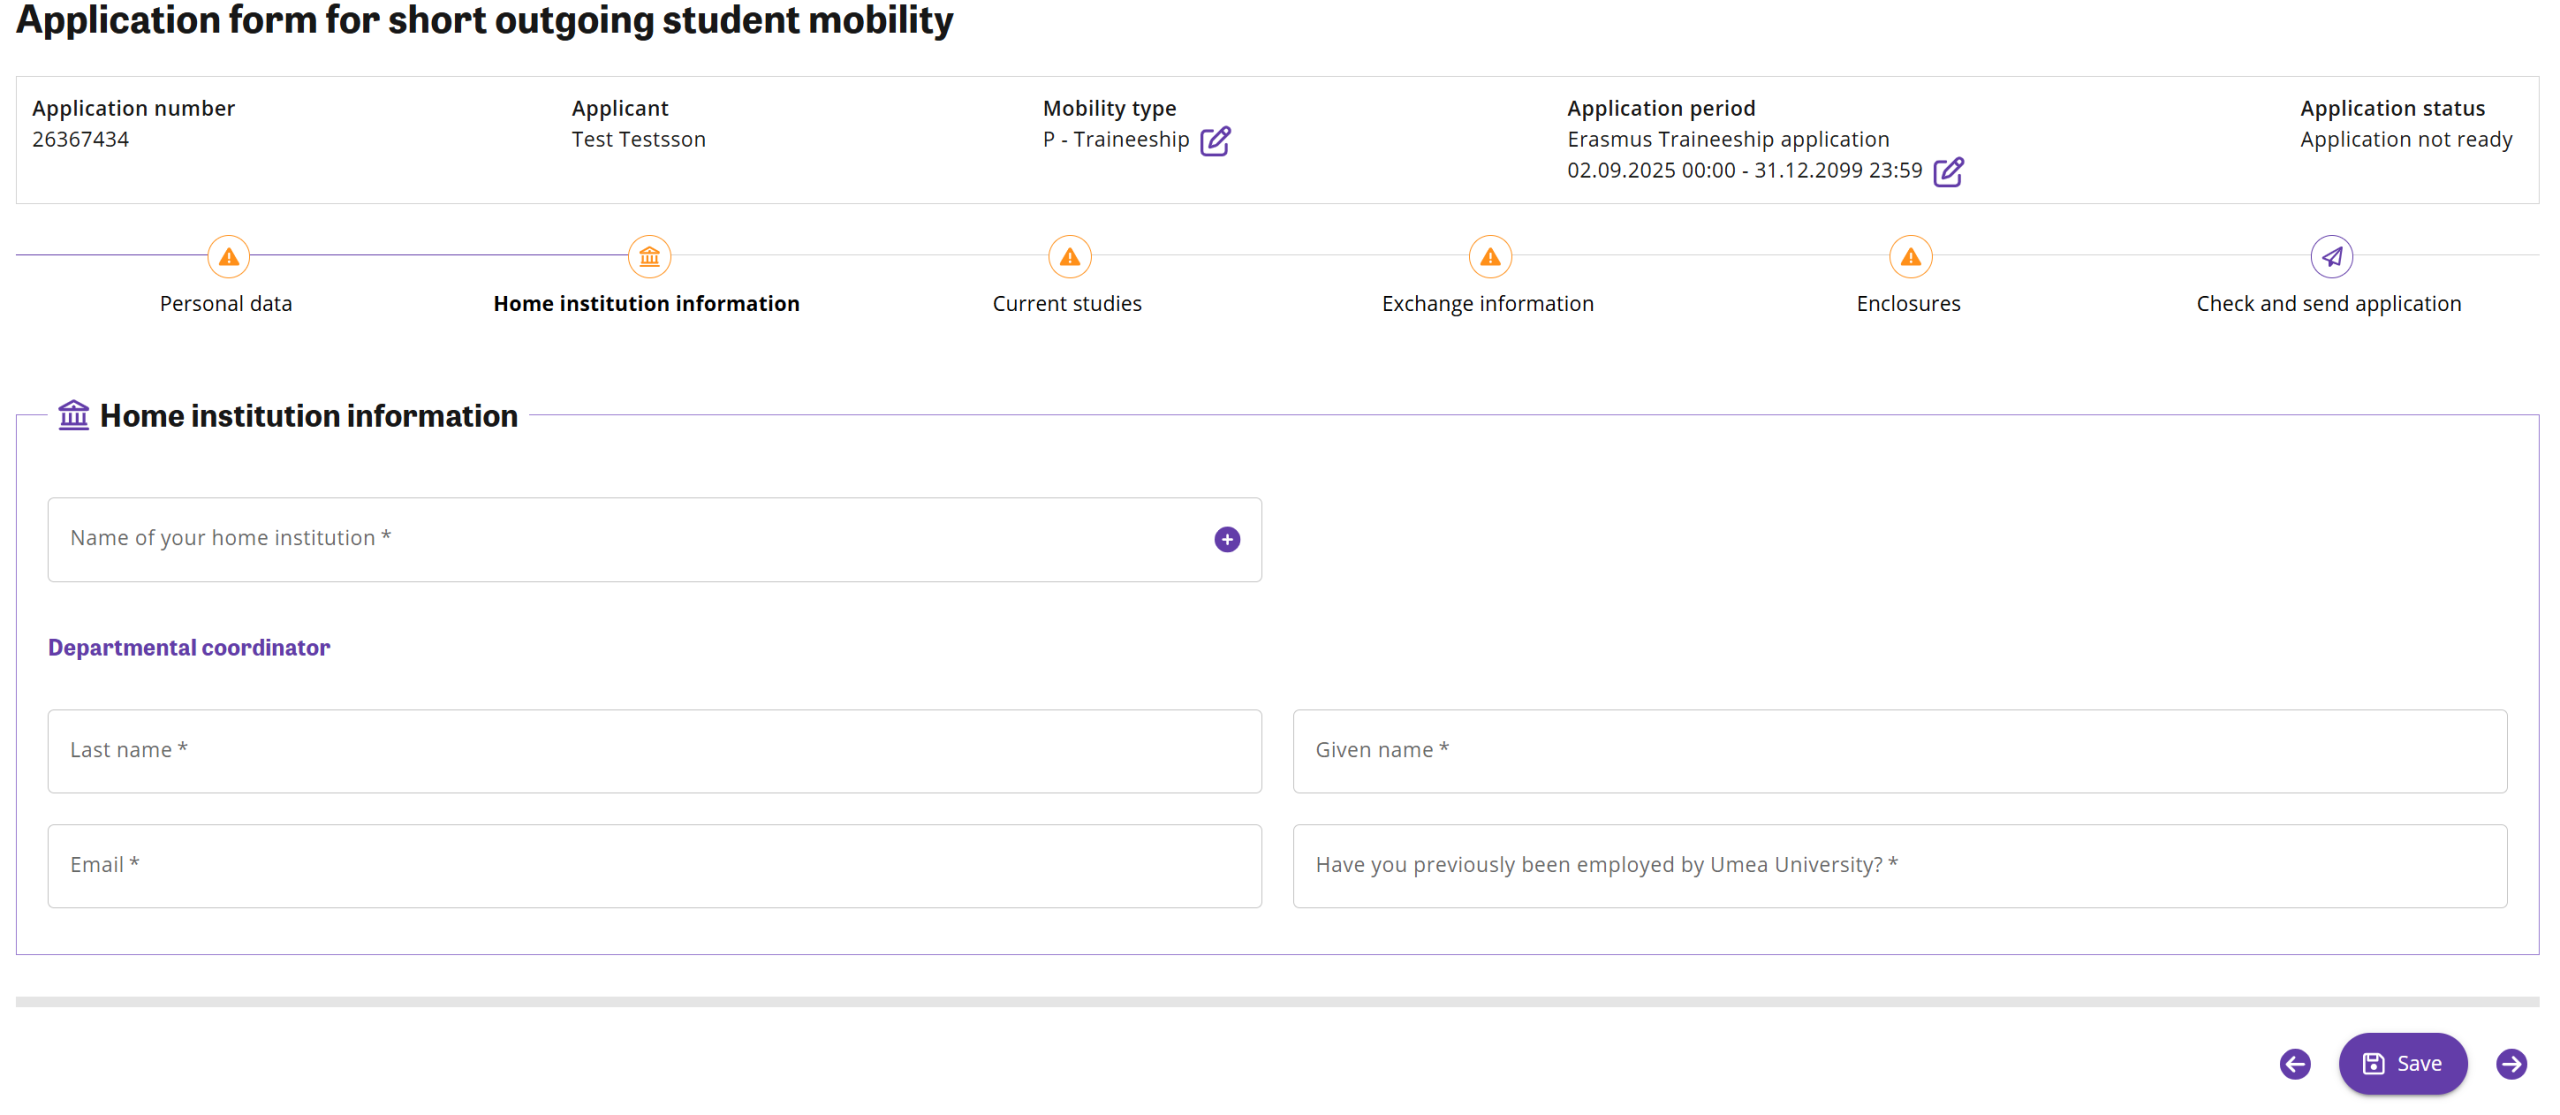The image size is (2560, 1115).
Task: Edit the Application period pencil icon
Action: coord(1947,172)
